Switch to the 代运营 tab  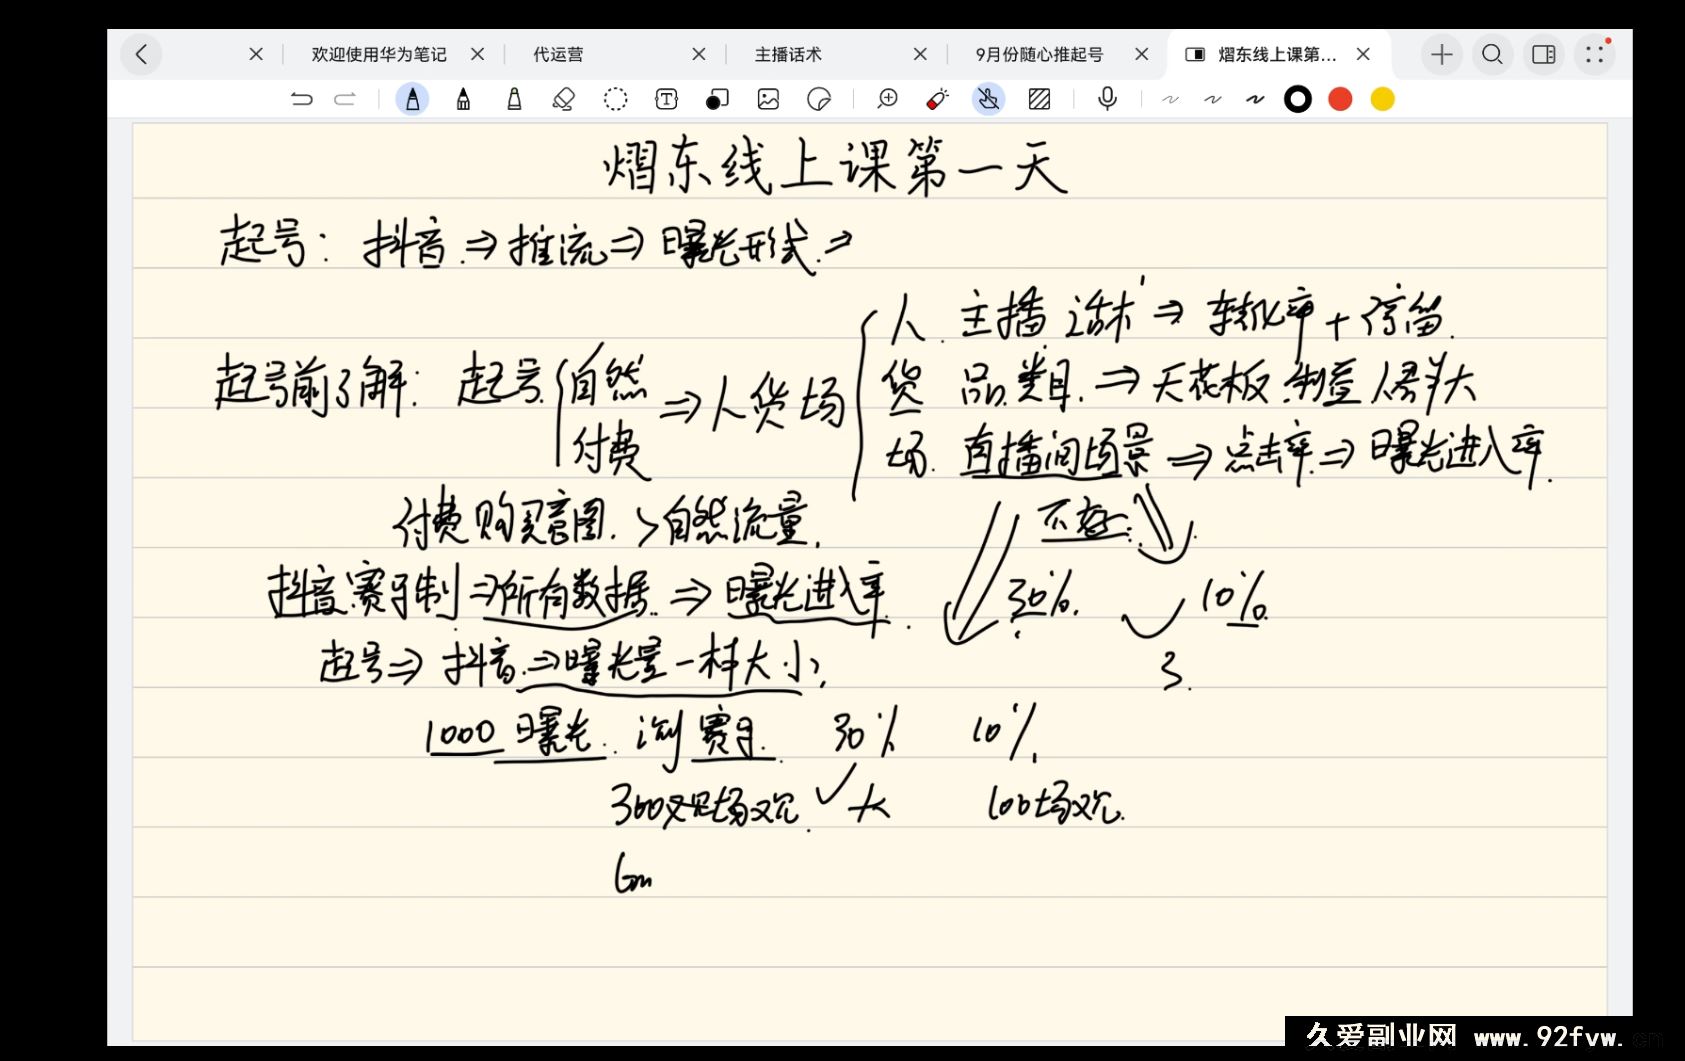coord(558,54)
